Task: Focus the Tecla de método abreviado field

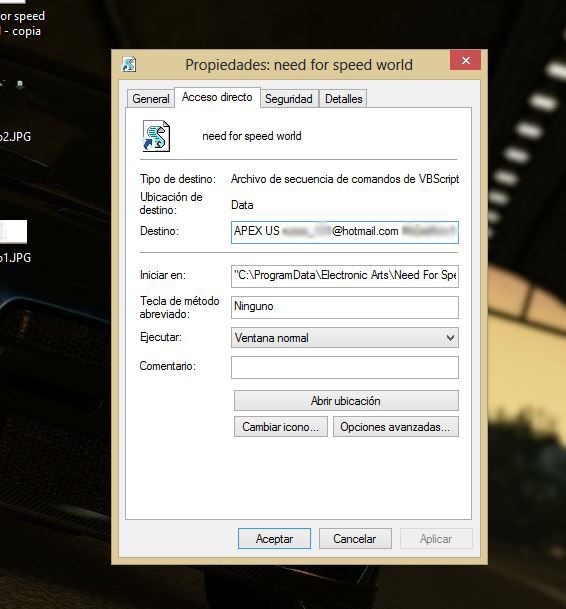Action: point(345,307)
